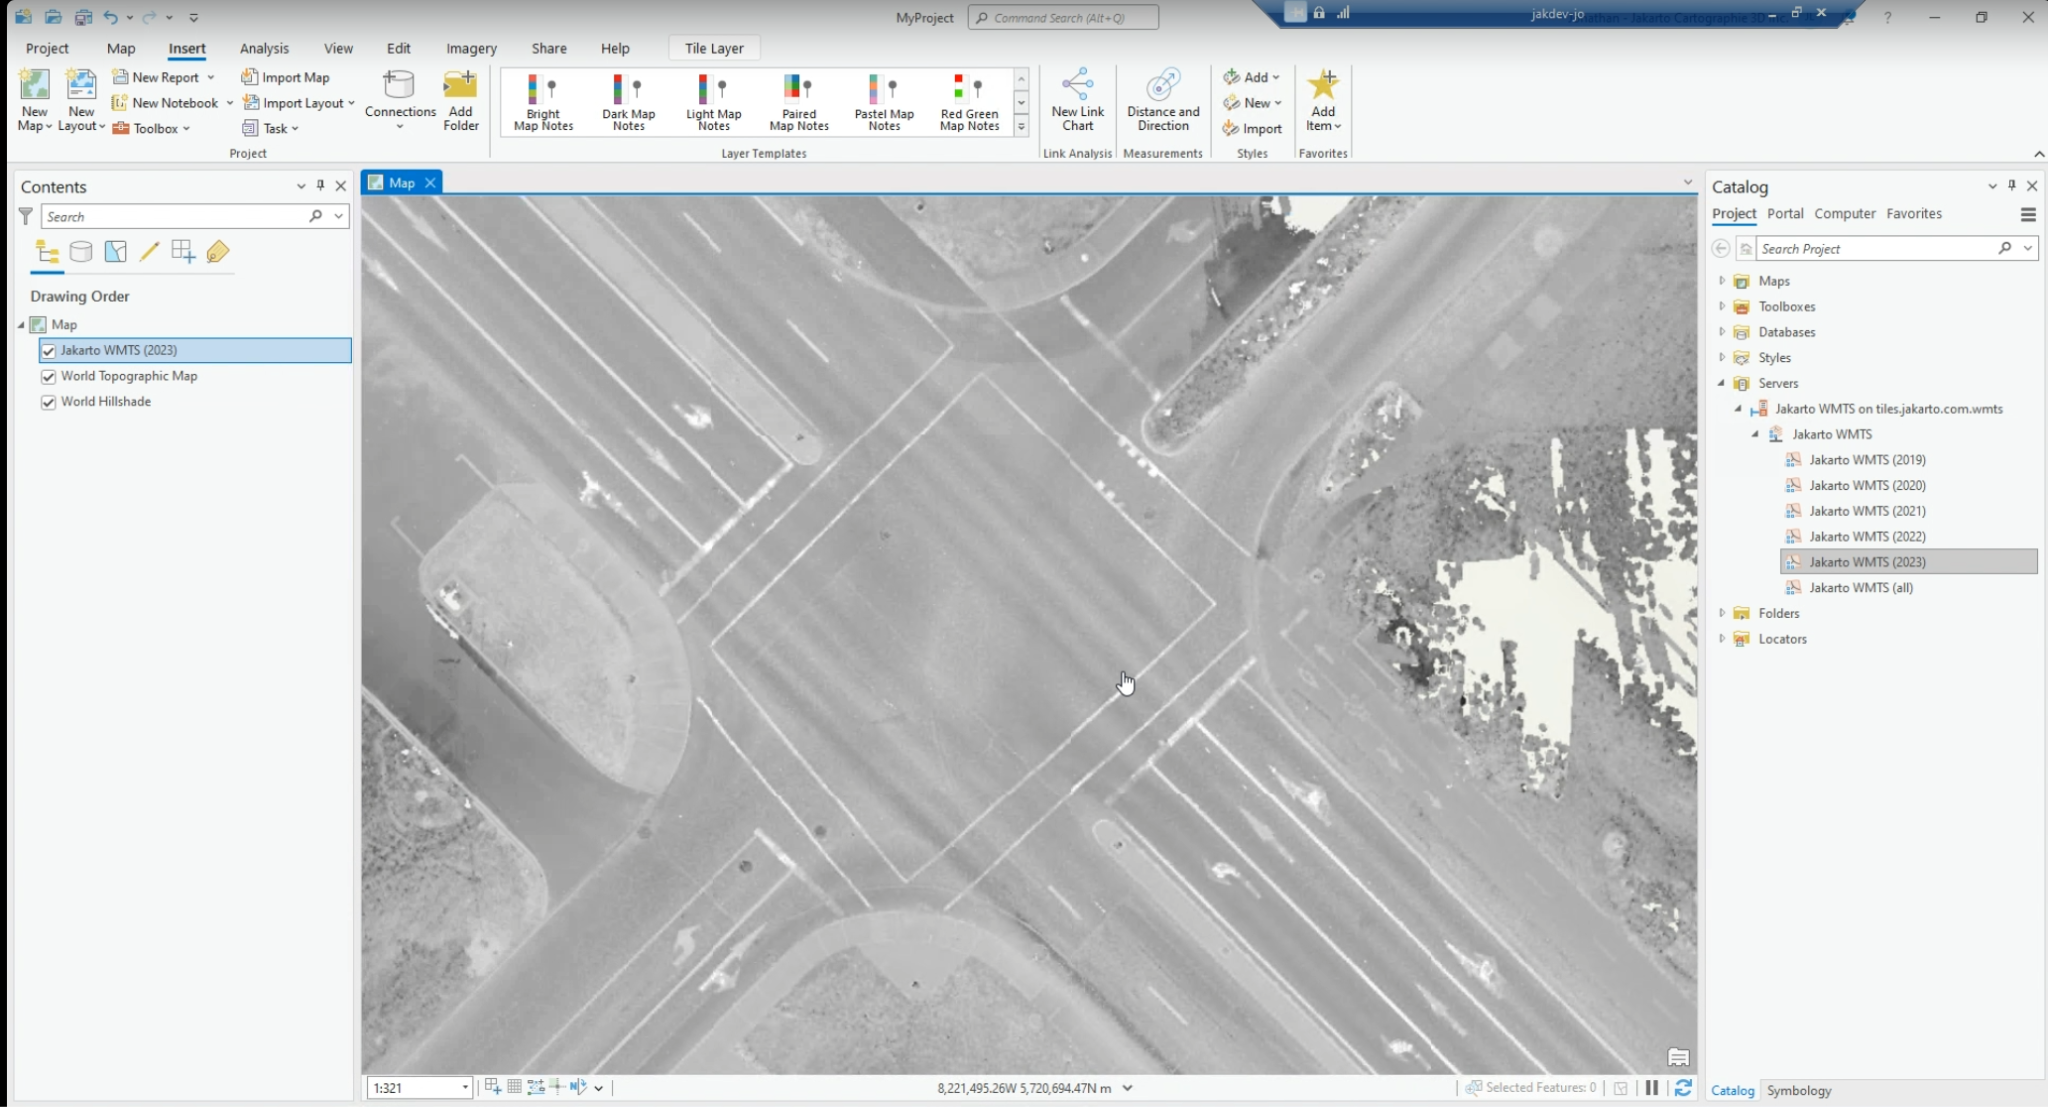The height and width of the screenshot is (1107, 2048).
Task: Open the Analysis ribbon tab
Action: 264,48
